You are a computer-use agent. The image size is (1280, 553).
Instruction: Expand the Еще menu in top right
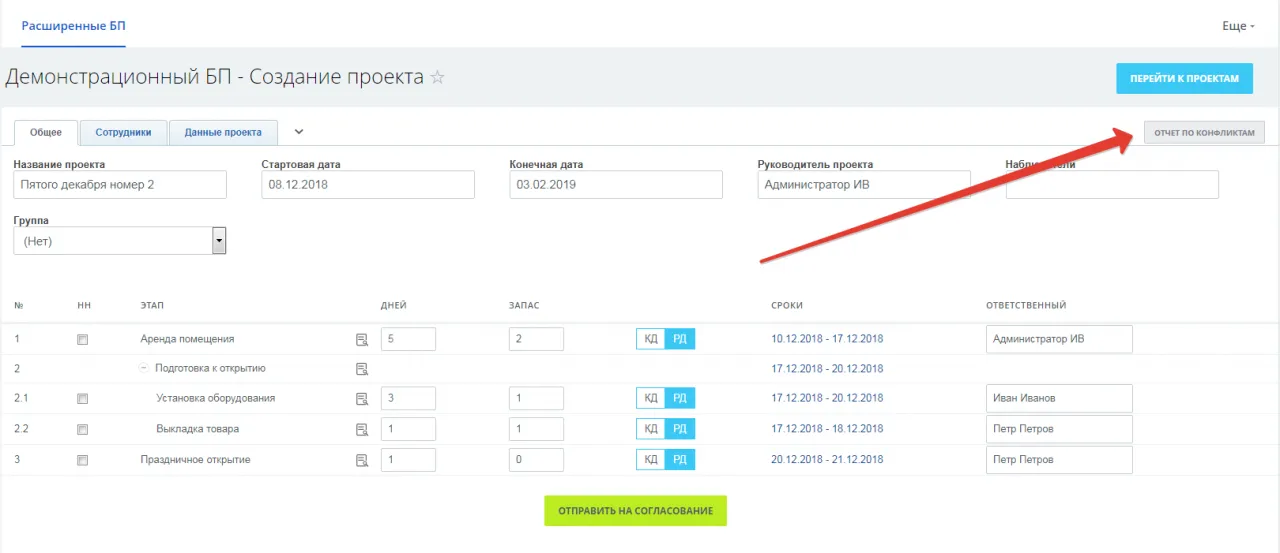pyautogui.click(x=1238, y=26)
